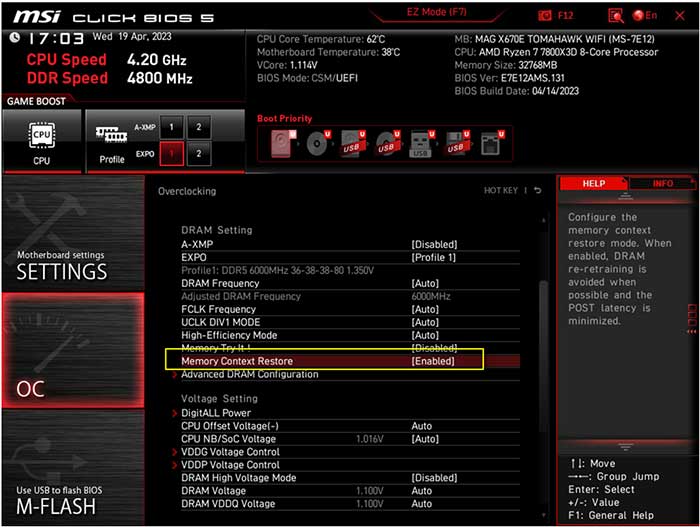
Task: Open CPU NB/SoC Voltage [Auto] options
Action: pyautogui.click(x=425, y=439)
